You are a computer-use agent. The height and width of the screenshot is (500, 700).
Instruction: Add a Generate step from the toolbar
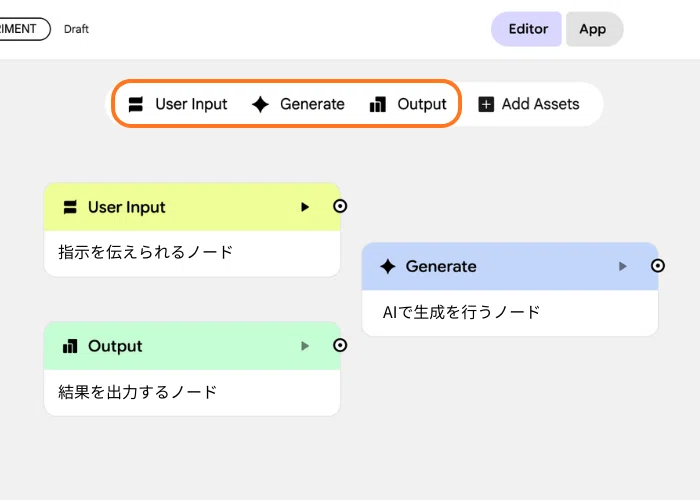(298, 104)
